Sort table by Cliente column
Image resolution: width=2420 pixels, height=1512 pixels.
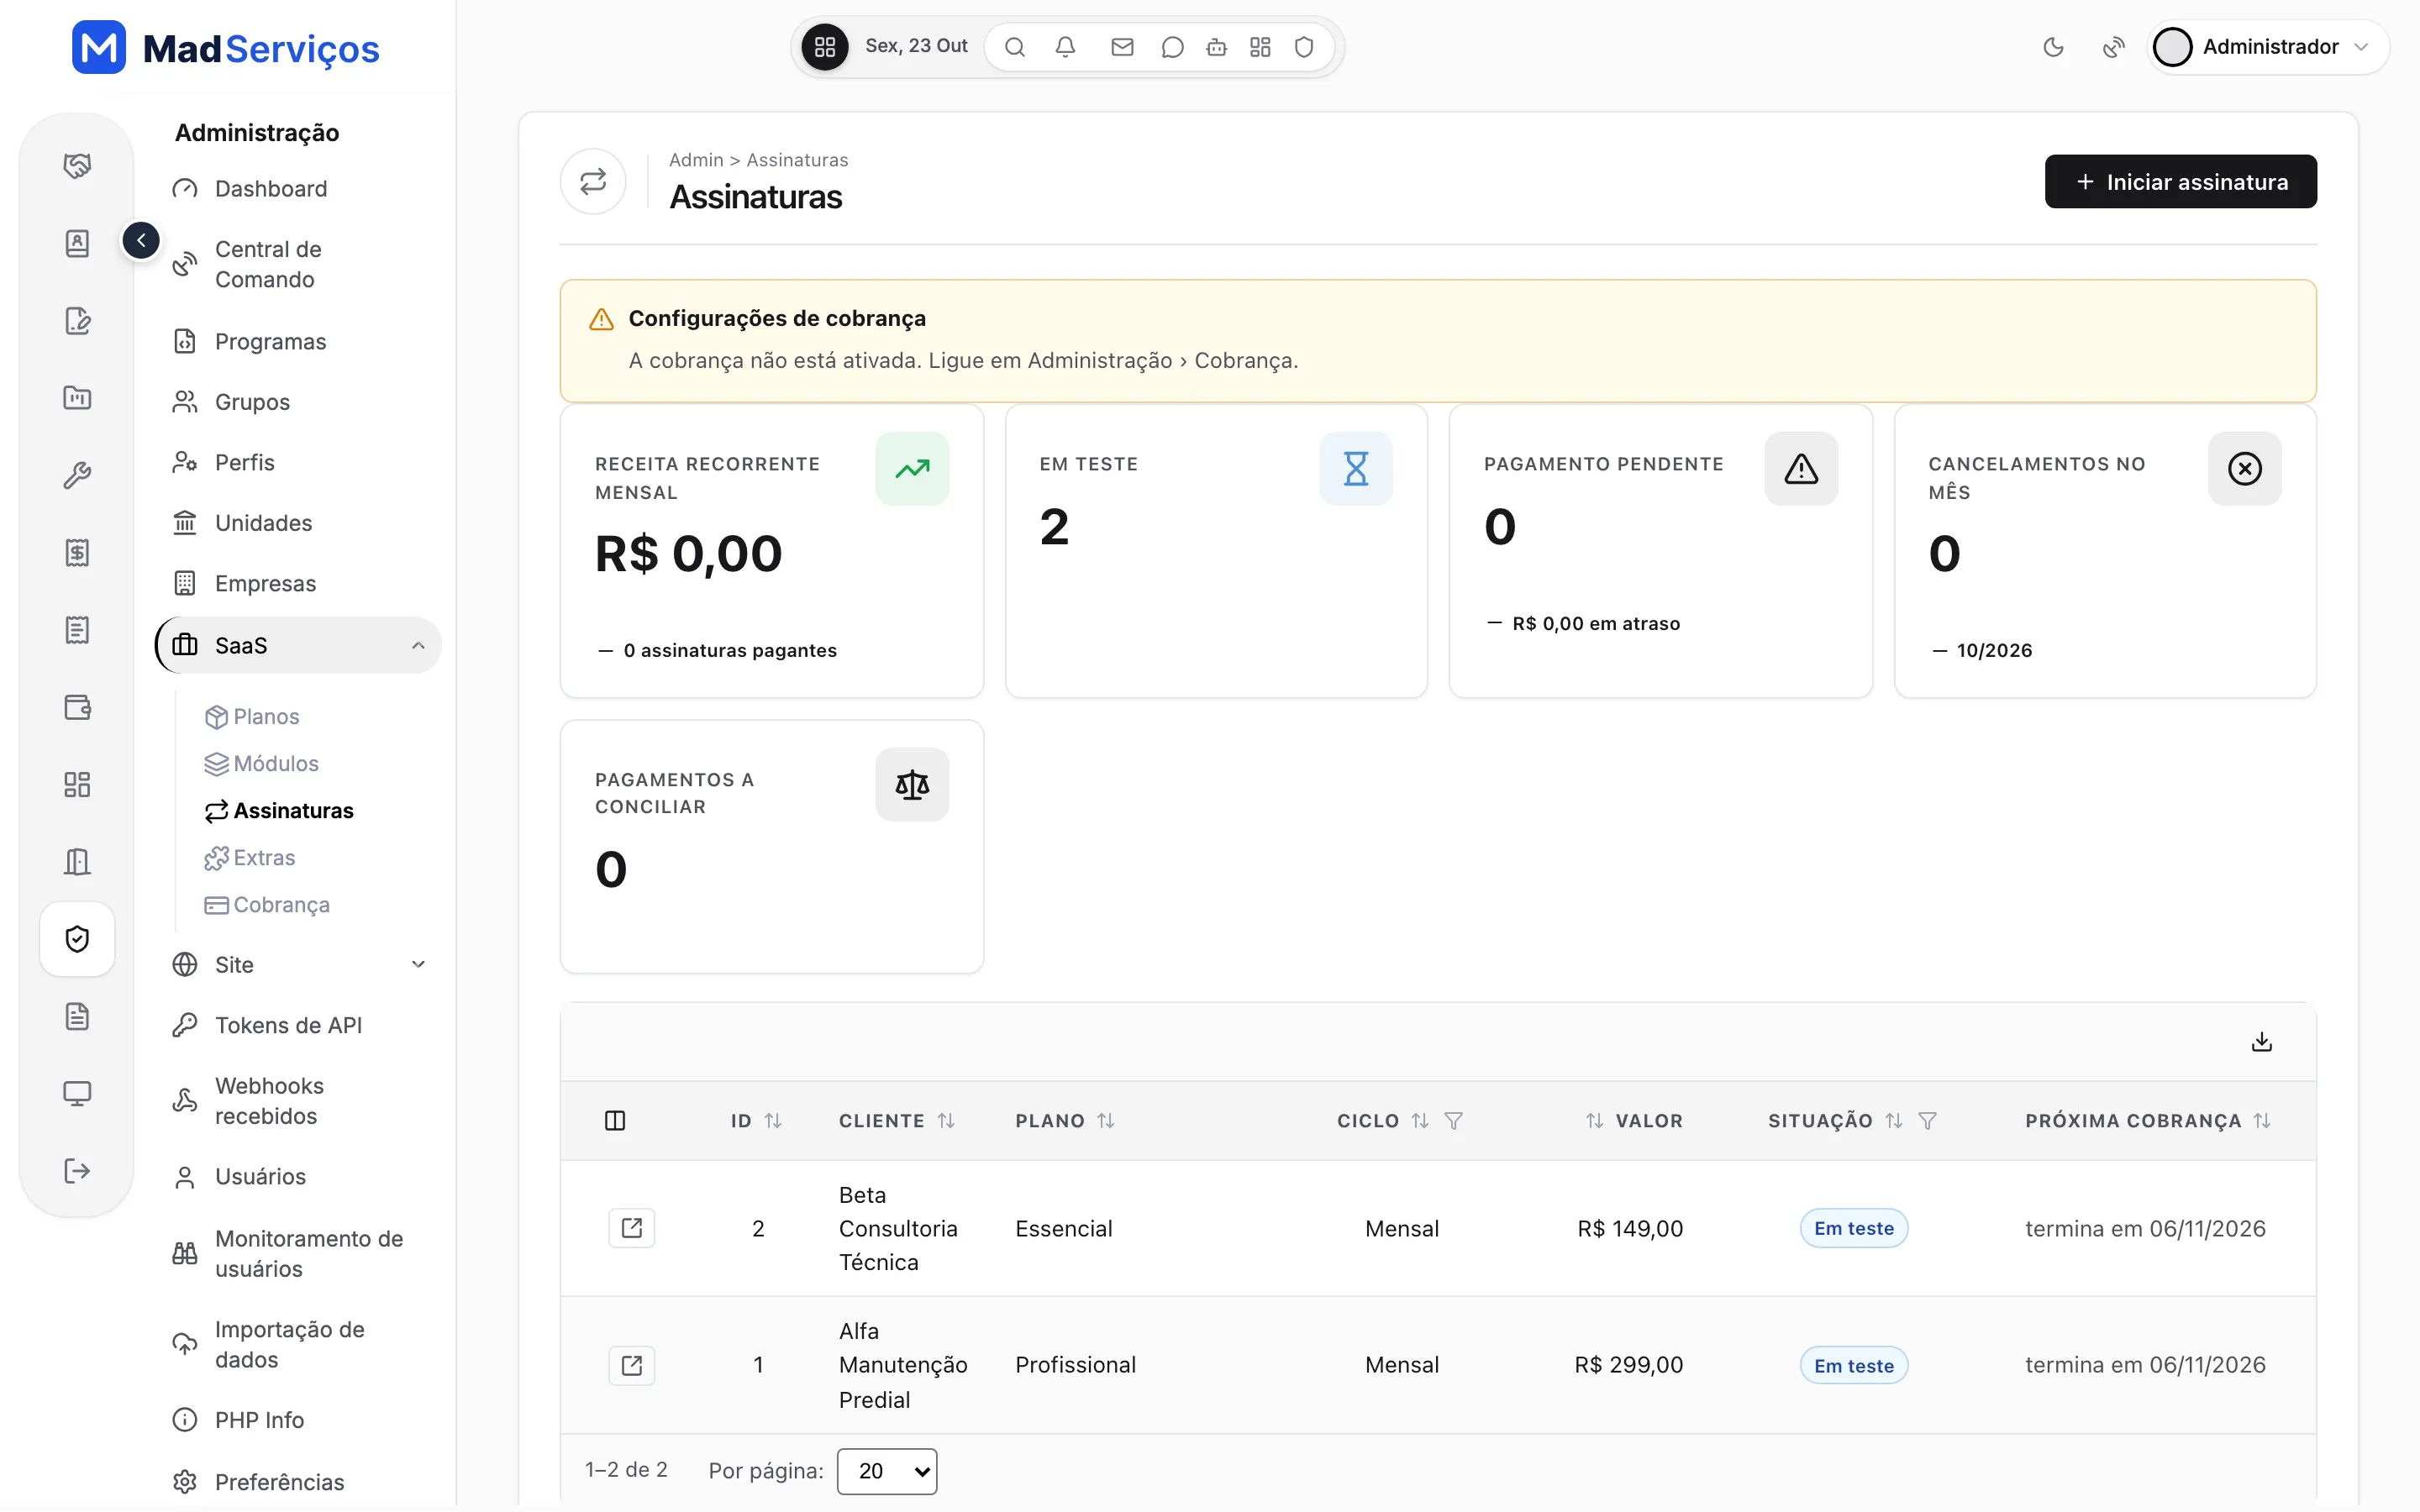click(946, 1121)
